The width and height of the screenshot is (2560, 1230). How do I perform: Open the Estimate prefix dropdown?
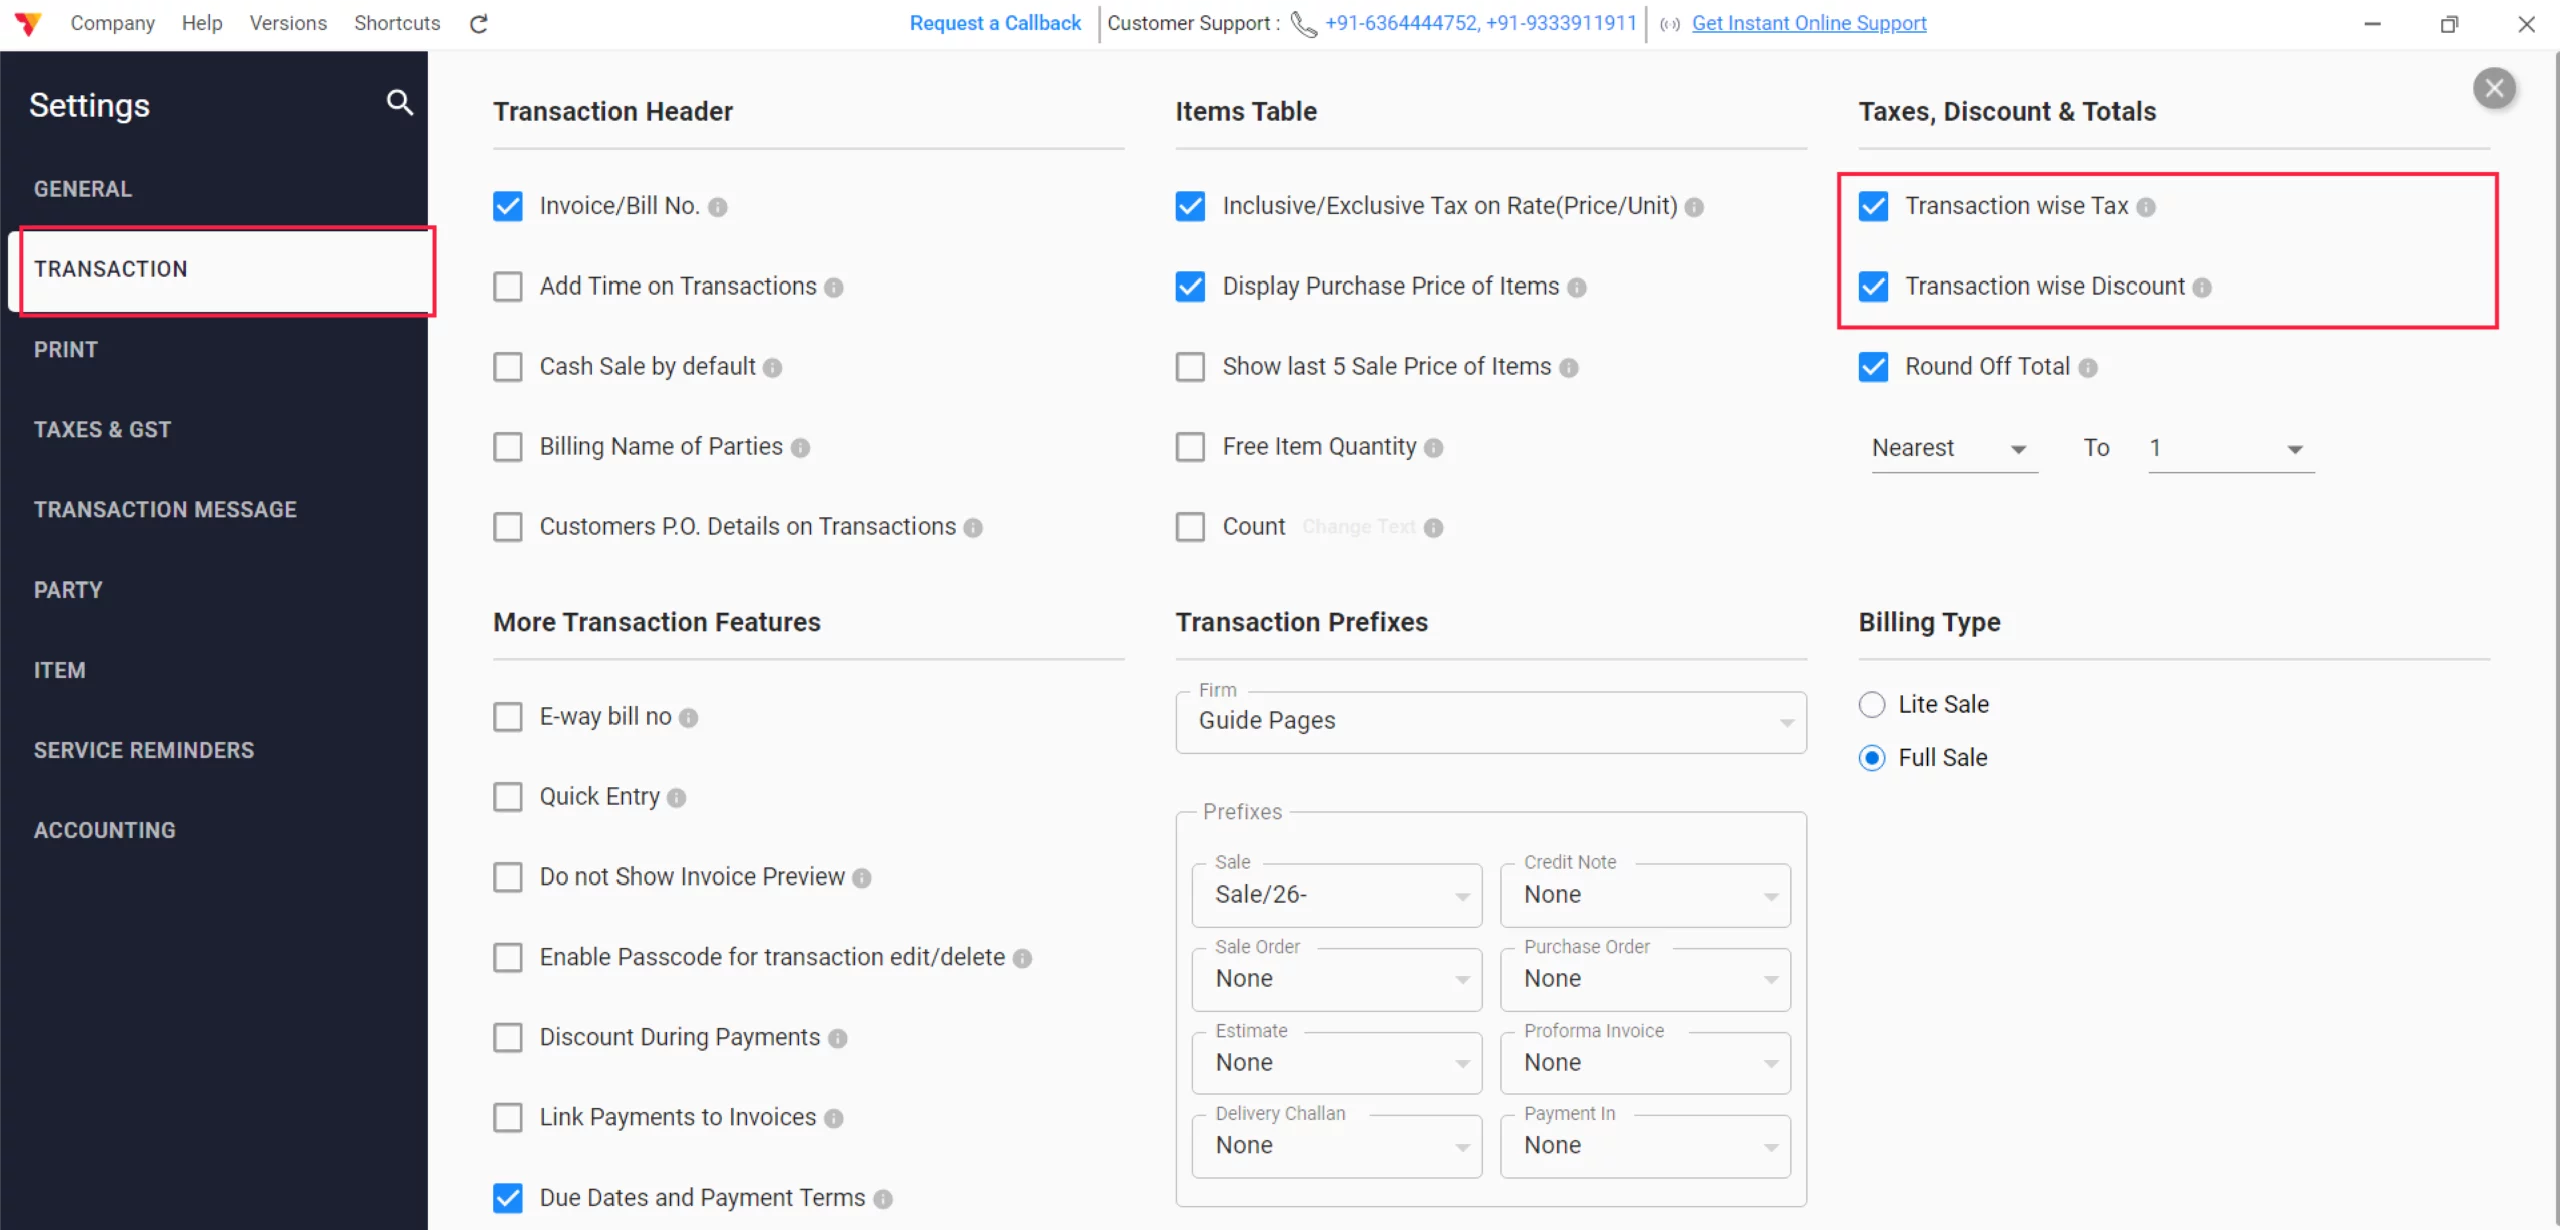1336,1063
